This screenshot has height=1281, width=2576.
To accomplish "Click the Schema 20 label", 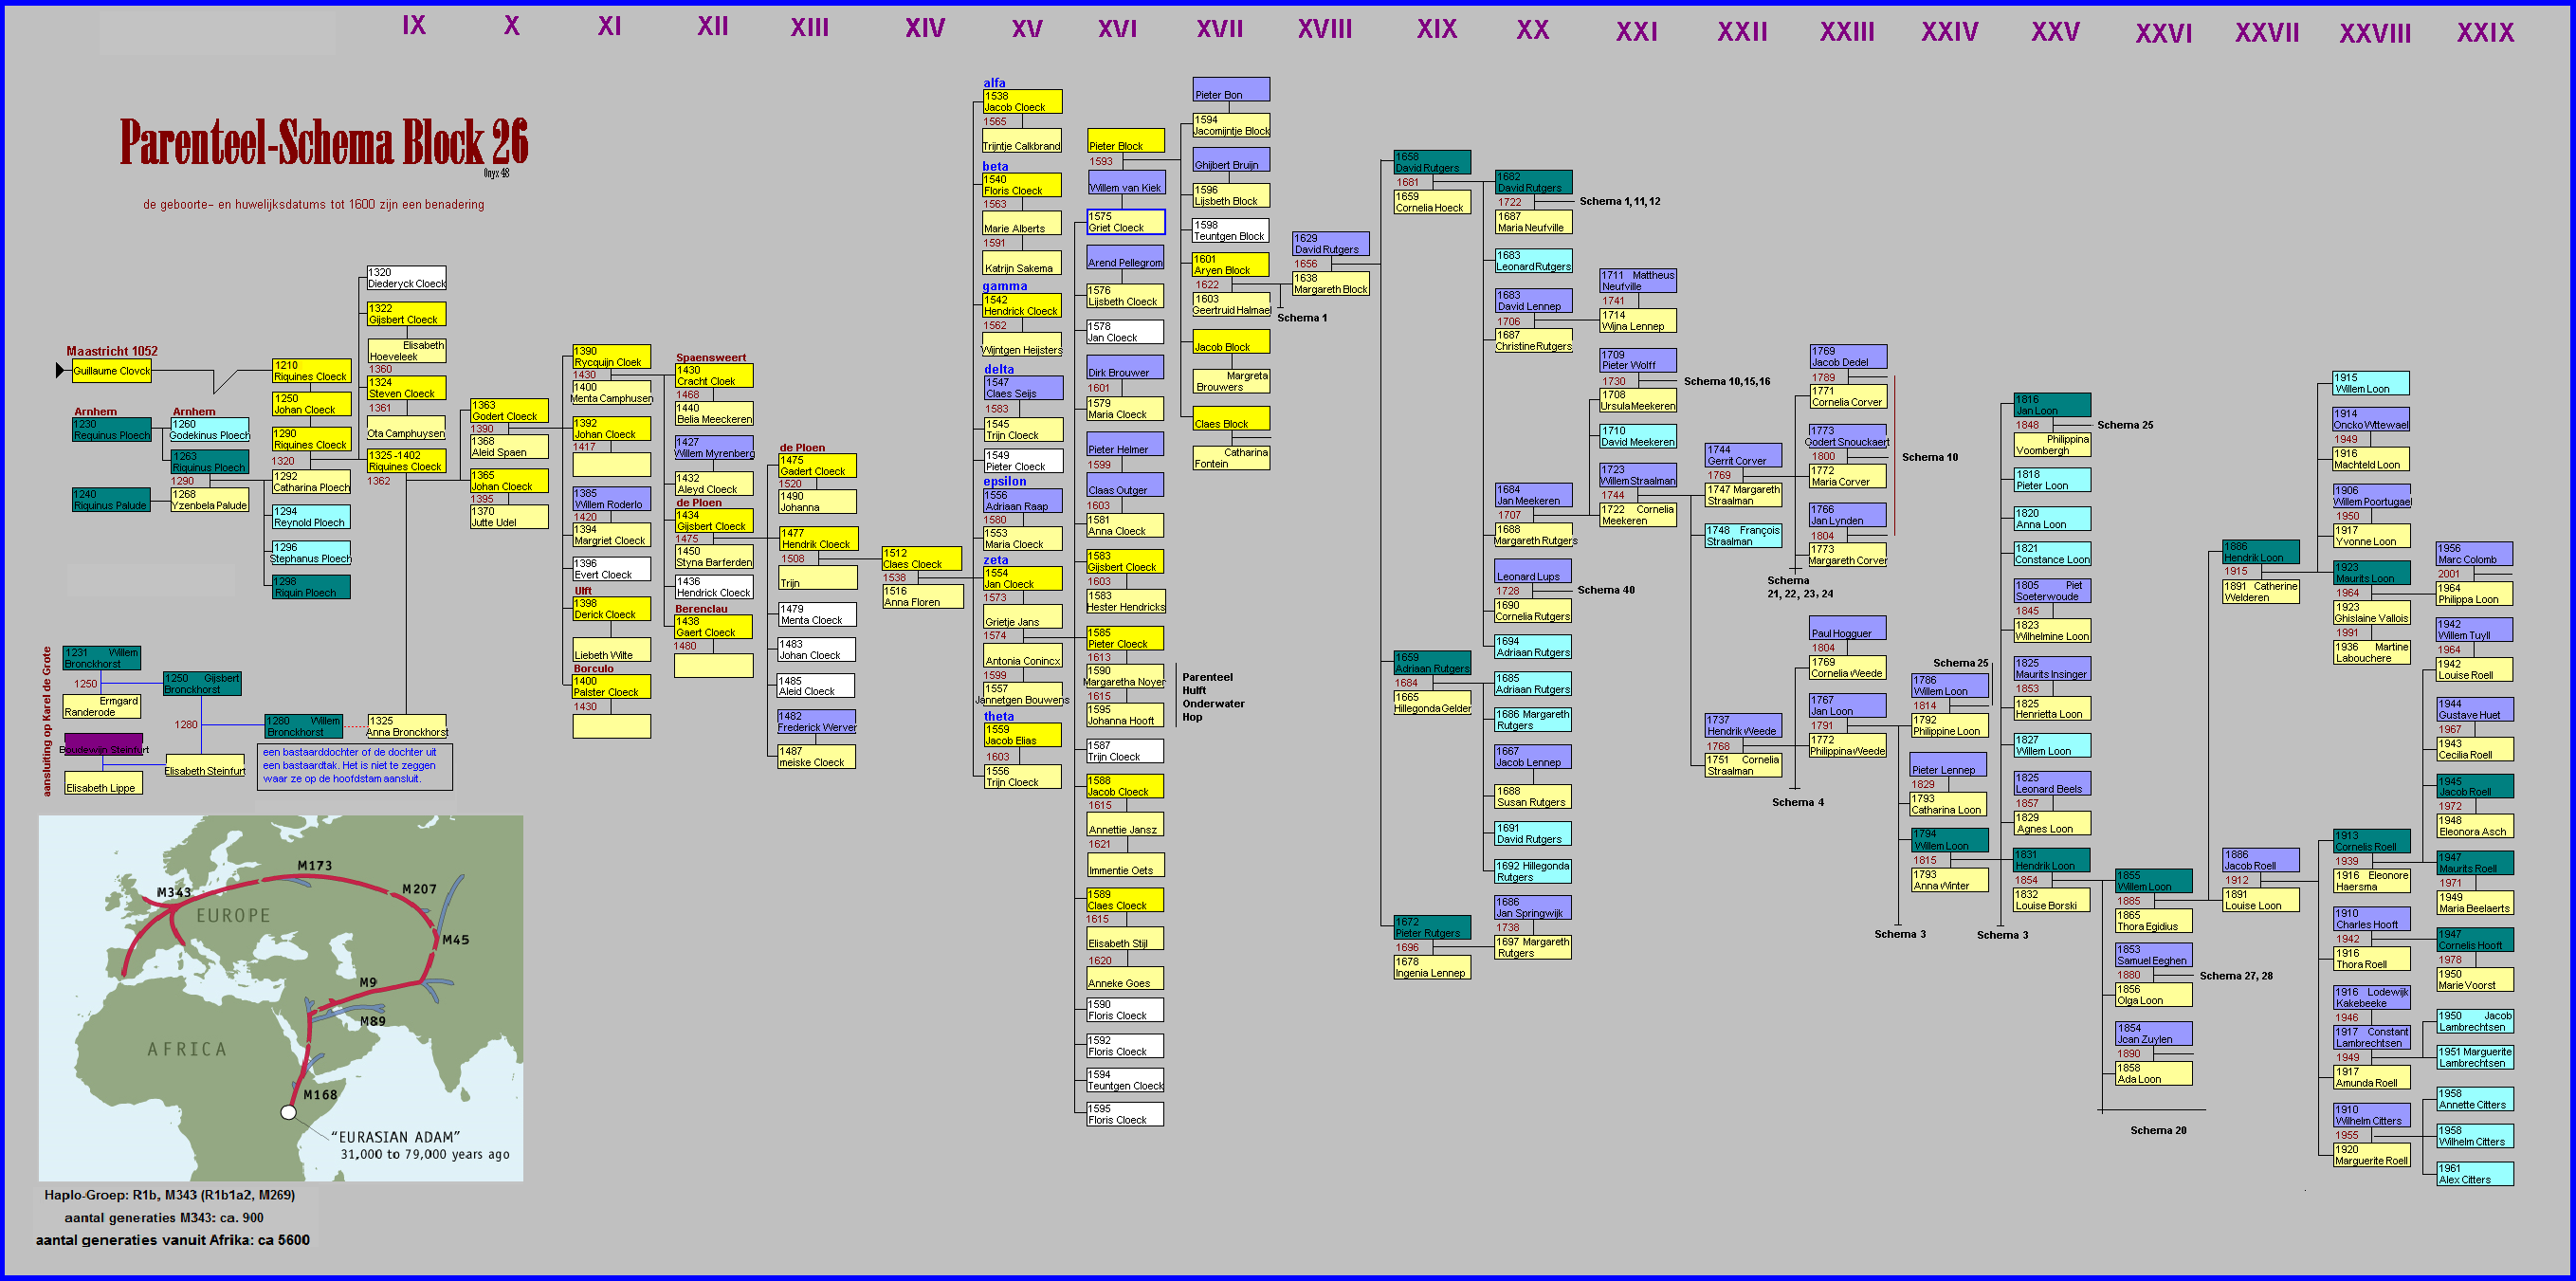I will coord(2157,1131).
